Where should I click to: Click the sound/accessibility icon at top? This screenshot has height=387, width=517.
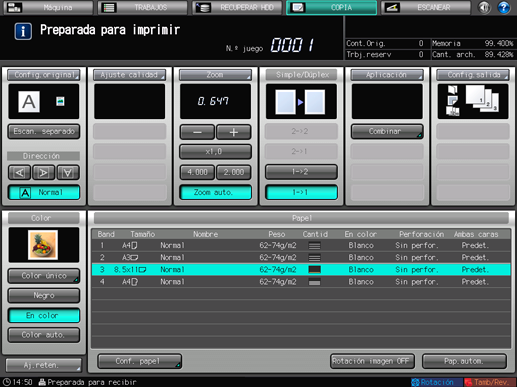484,7
